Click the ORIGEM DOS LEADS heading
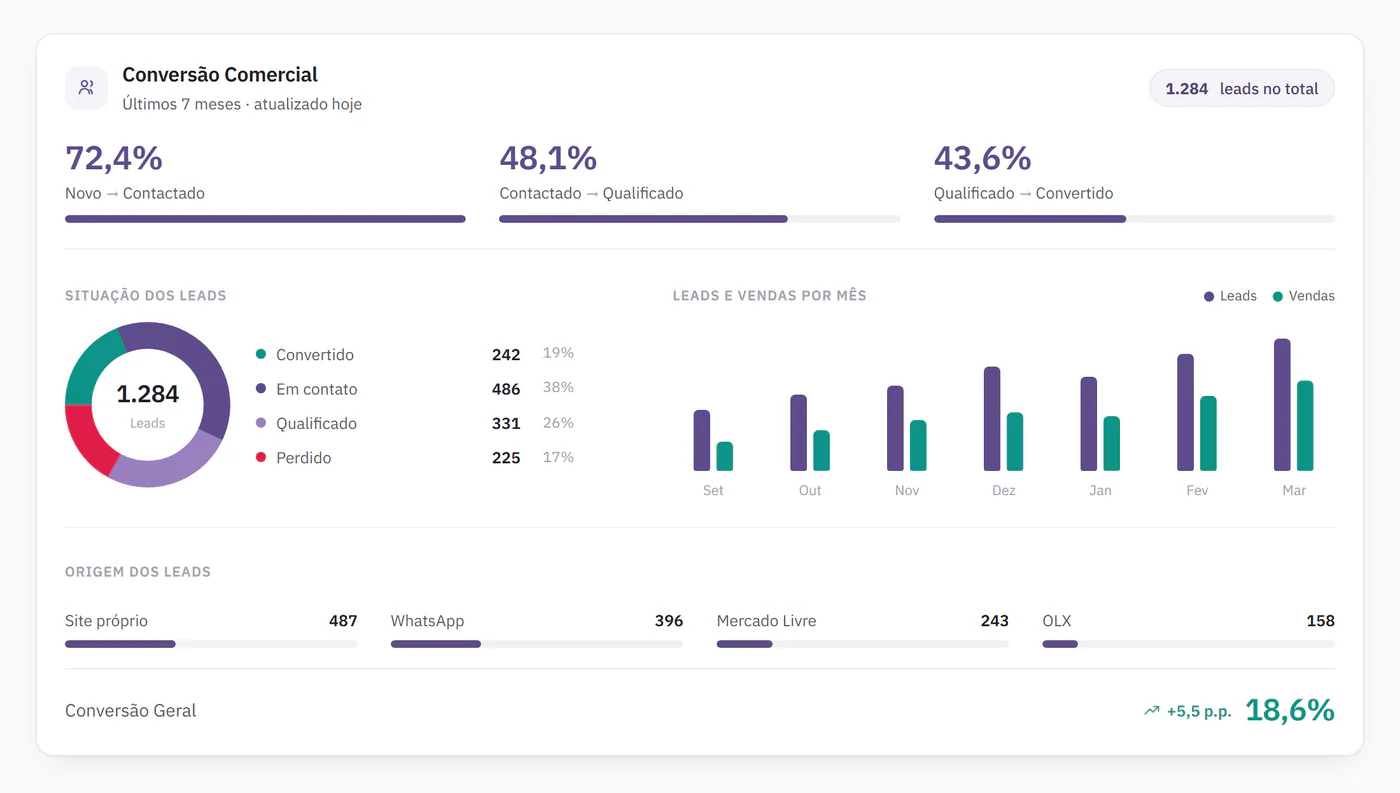The image size is (1400, 793). 138,572
